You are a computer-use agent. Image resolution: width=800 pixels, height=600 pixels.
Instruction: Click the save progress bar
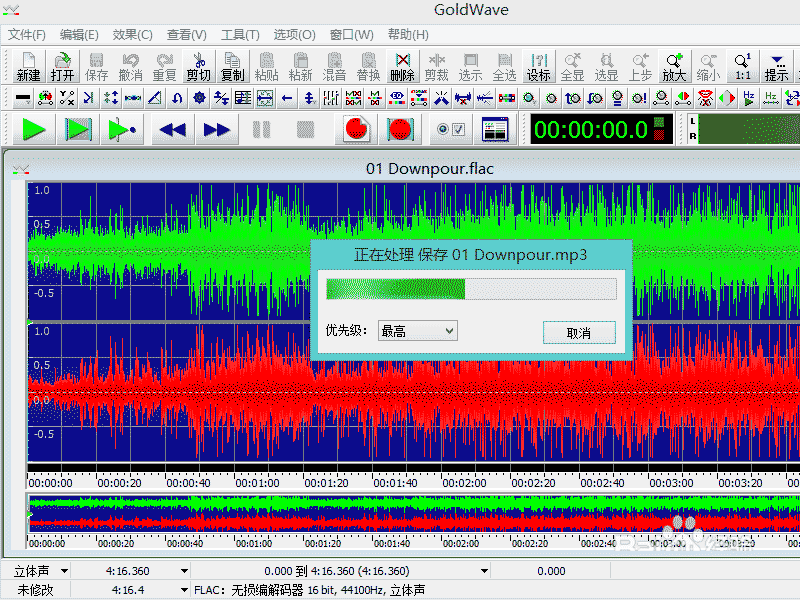470,288
